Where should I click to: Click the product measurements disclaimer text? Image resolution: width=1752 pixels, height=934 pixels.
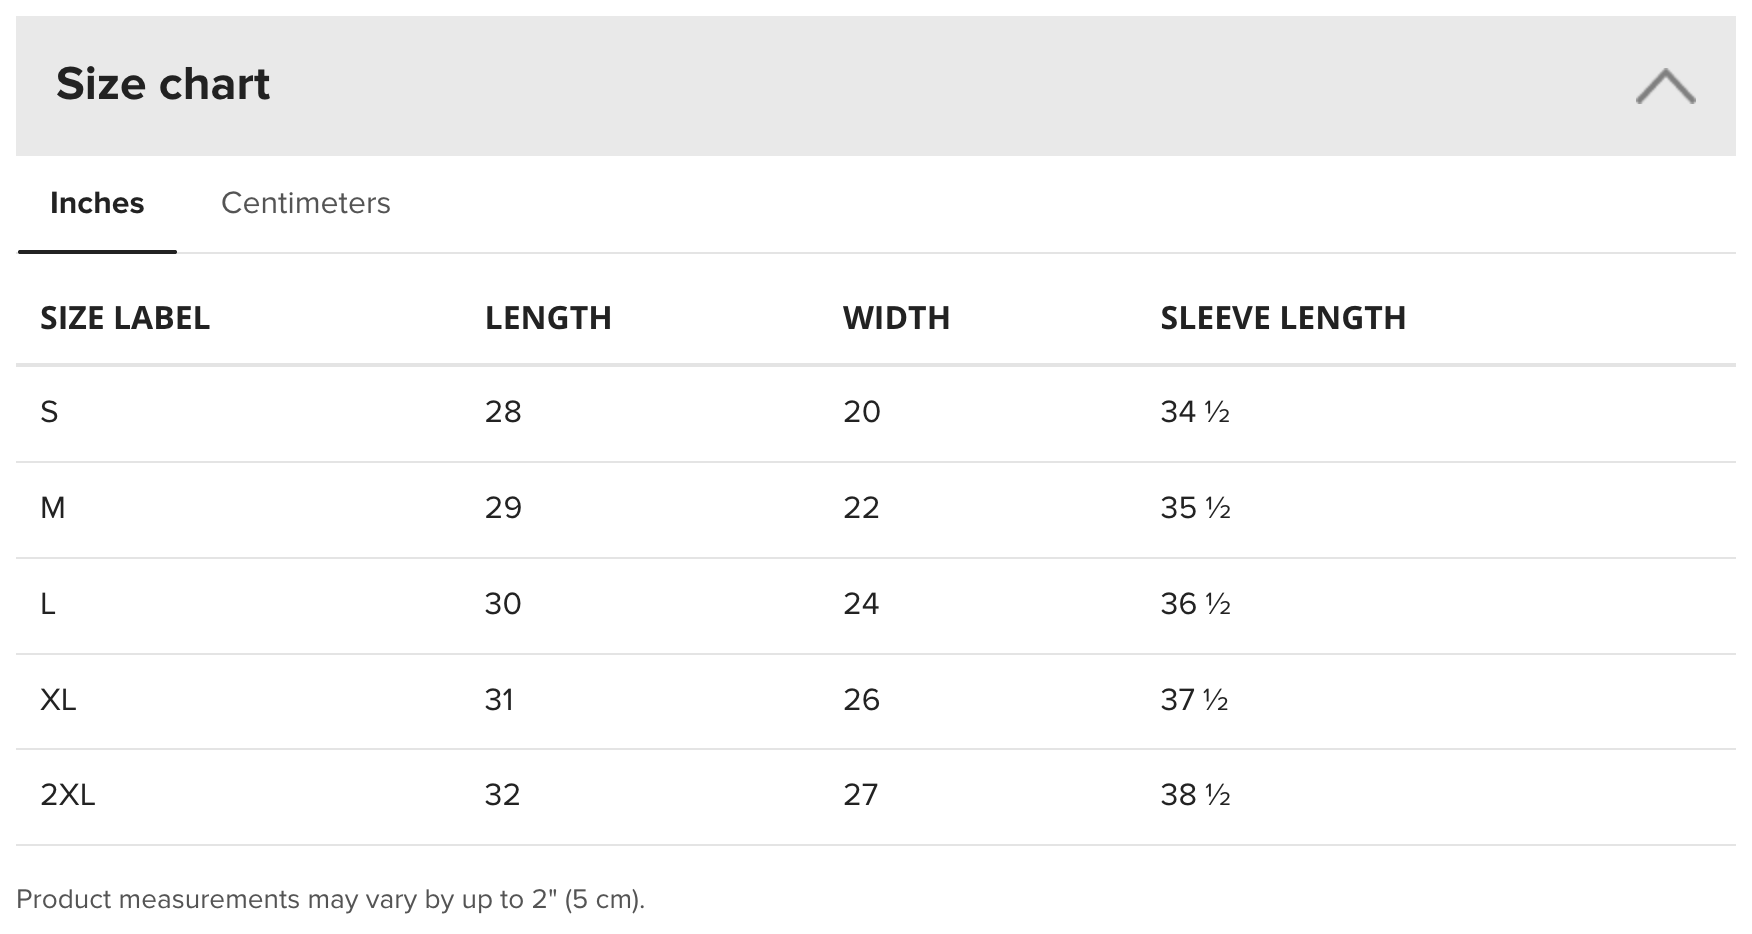331,899
